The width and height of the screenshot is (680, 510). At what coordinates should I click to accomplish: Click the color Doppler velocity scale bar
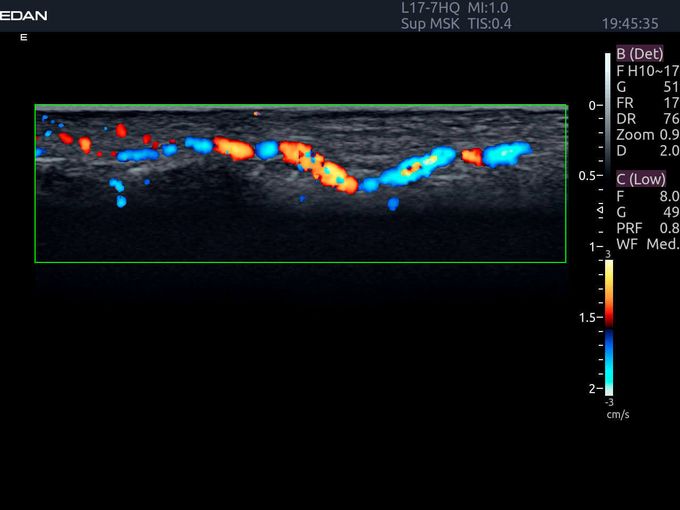coord(607,325)
